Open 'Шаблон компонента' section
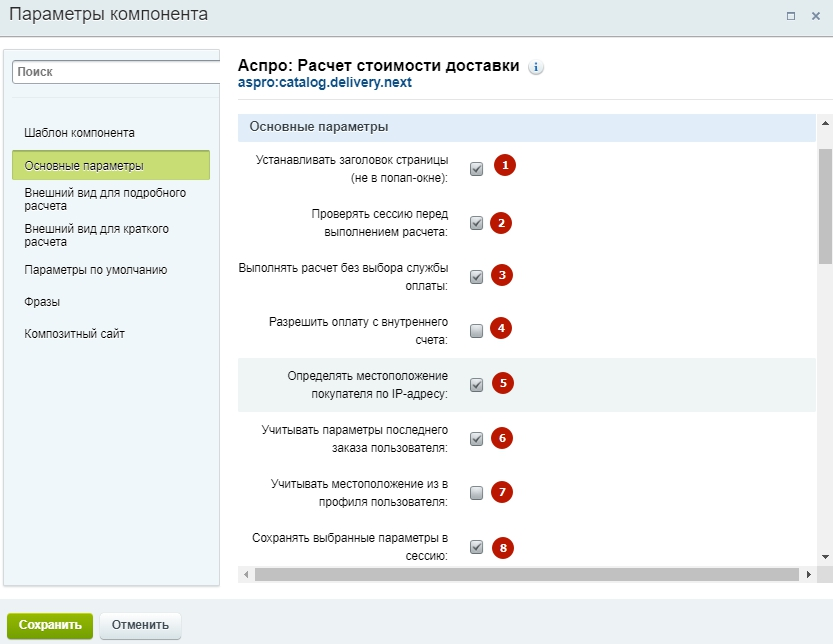This screenshot has width=833, height=644. [79, 133]
